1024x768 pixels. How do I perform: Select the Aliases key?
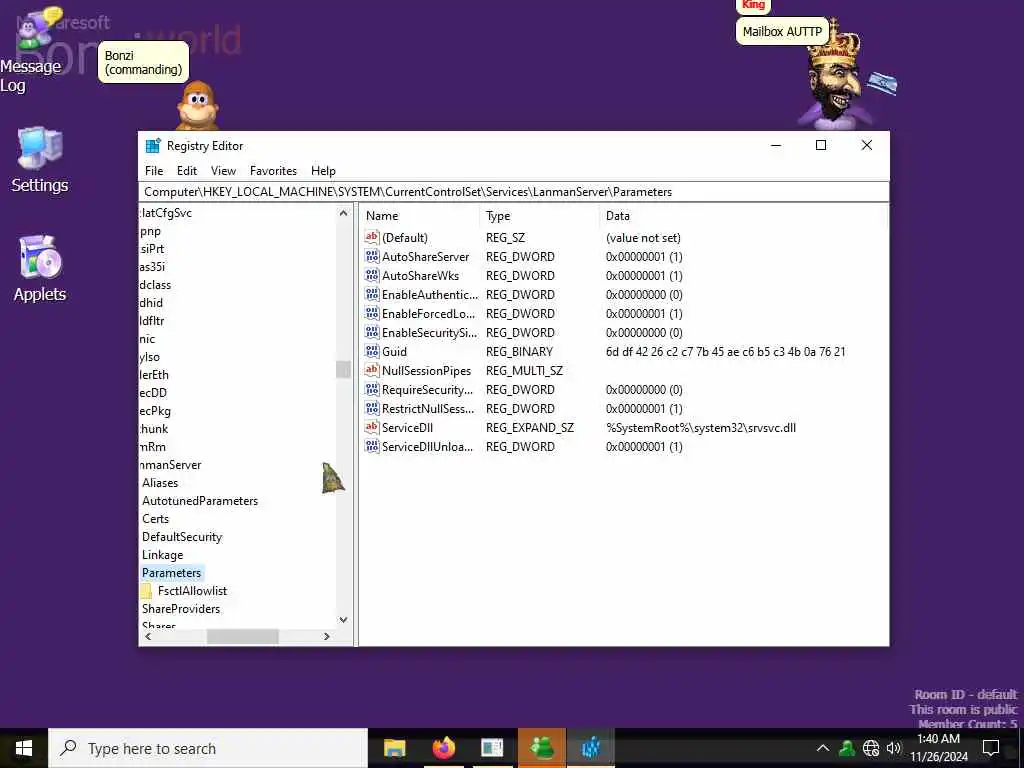click(160, 483)
